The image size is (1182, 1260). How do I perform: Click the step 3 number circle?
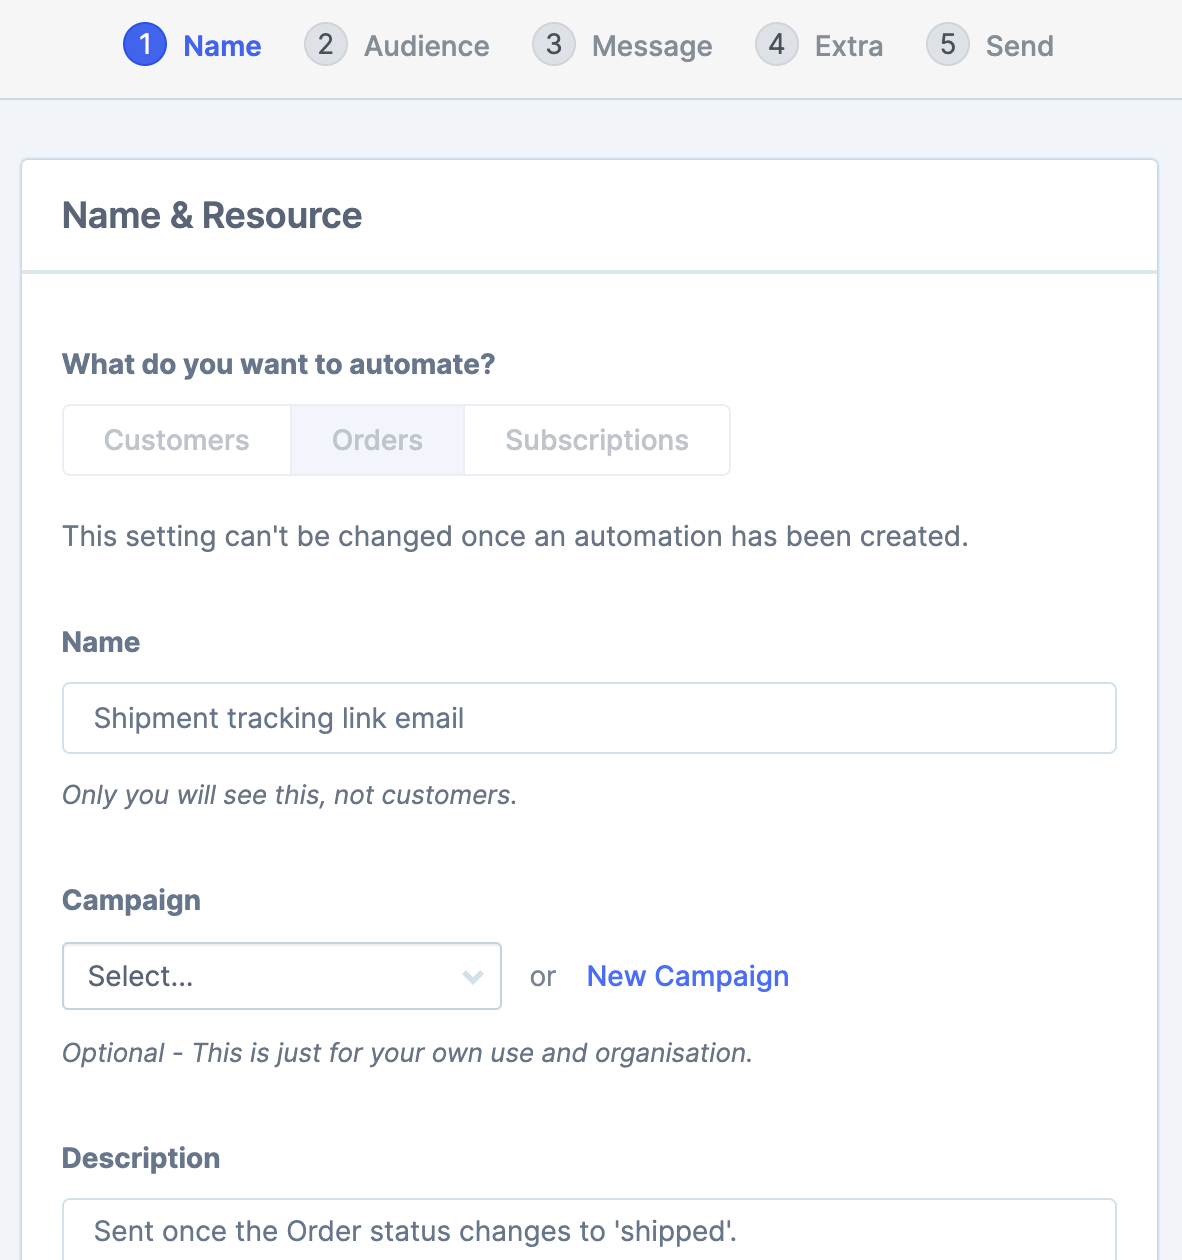pyautogui.click(x=554, y=45)
